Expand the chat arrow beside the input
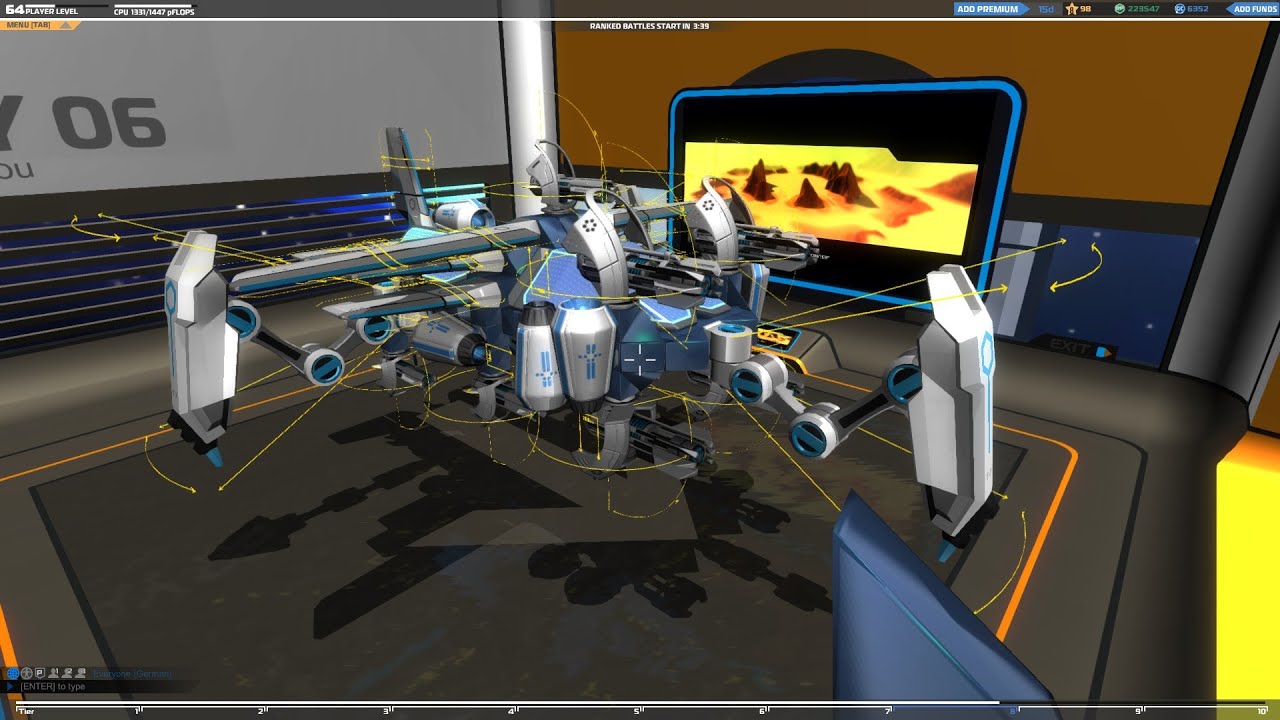 (x=10, y=686)
